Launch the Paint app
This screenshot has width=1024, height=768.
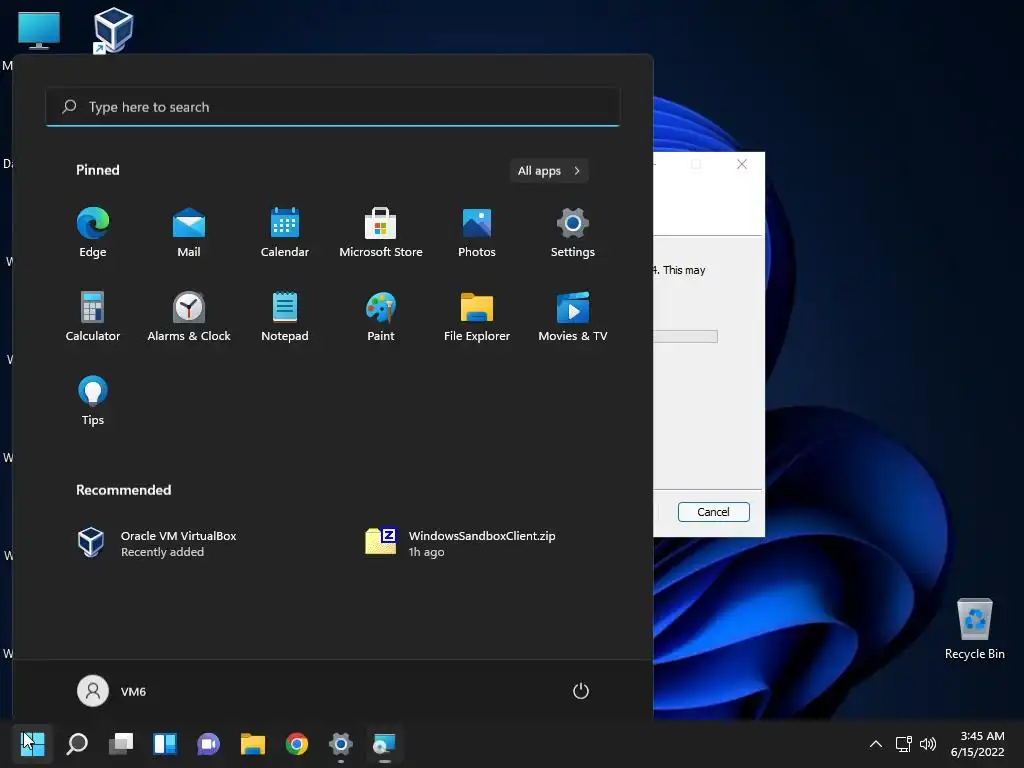[381, 317]
